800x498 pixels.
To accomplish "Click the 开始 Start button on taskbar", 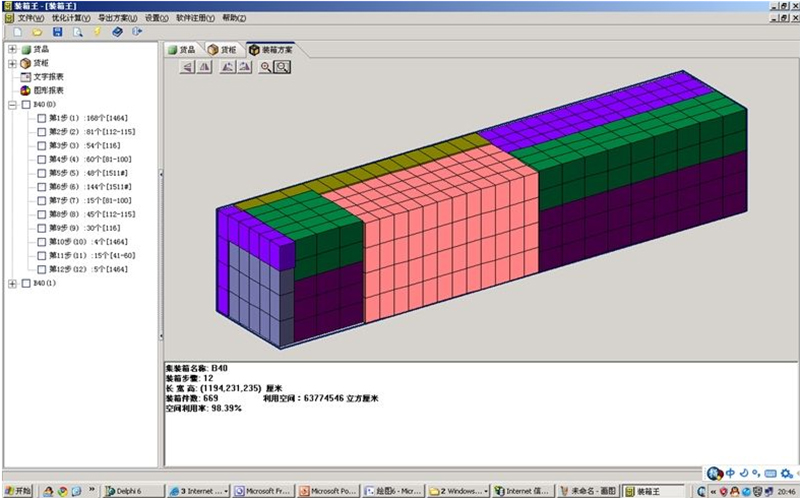I will coord(17,491).
